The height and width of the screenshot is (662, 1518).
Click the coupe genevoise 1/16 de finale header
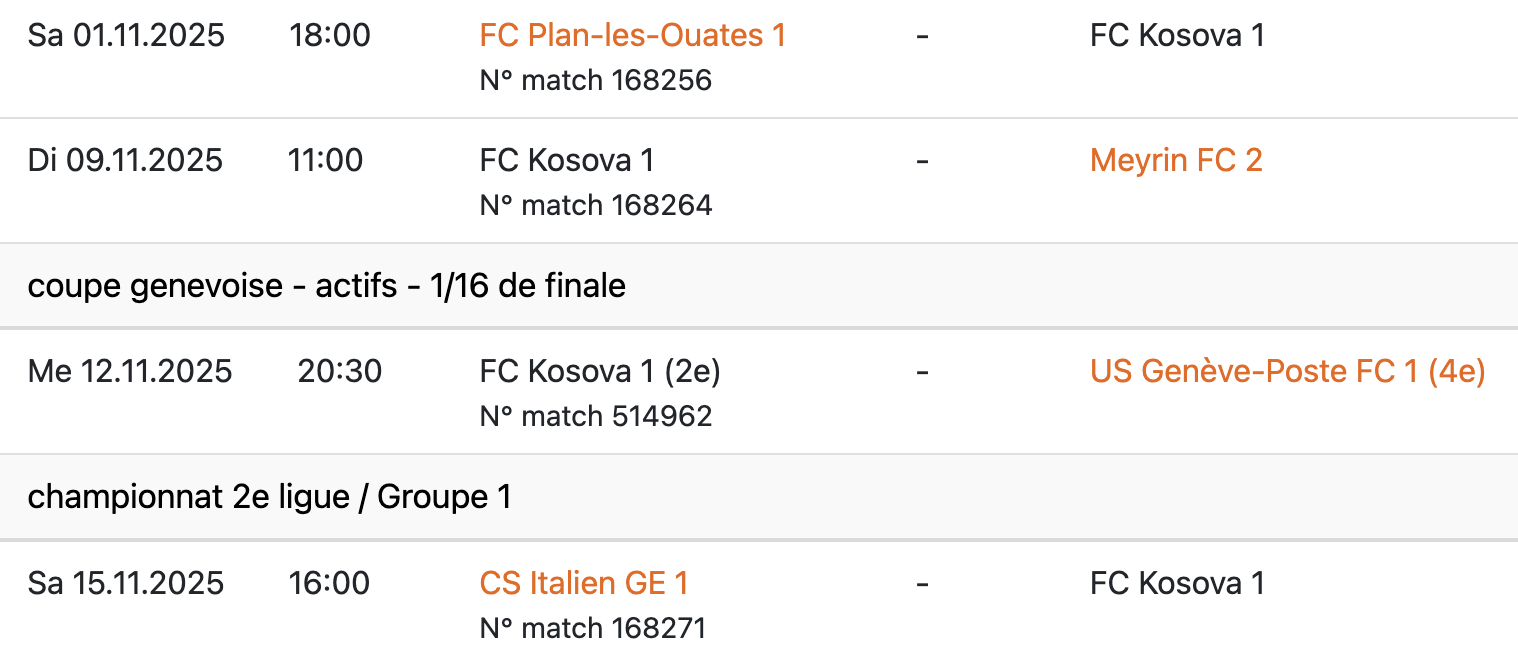[327, 286]
